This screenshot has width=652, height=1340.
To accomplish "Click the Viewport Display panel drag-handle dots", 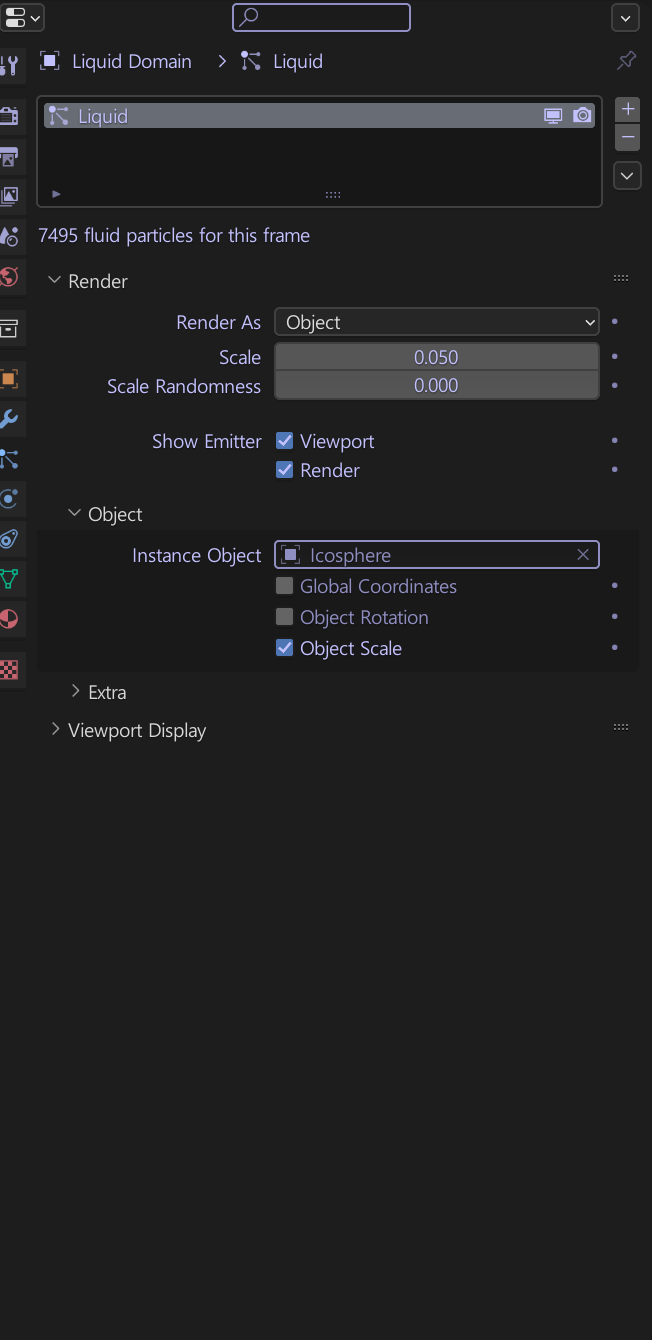I will [x=621, y=727].
